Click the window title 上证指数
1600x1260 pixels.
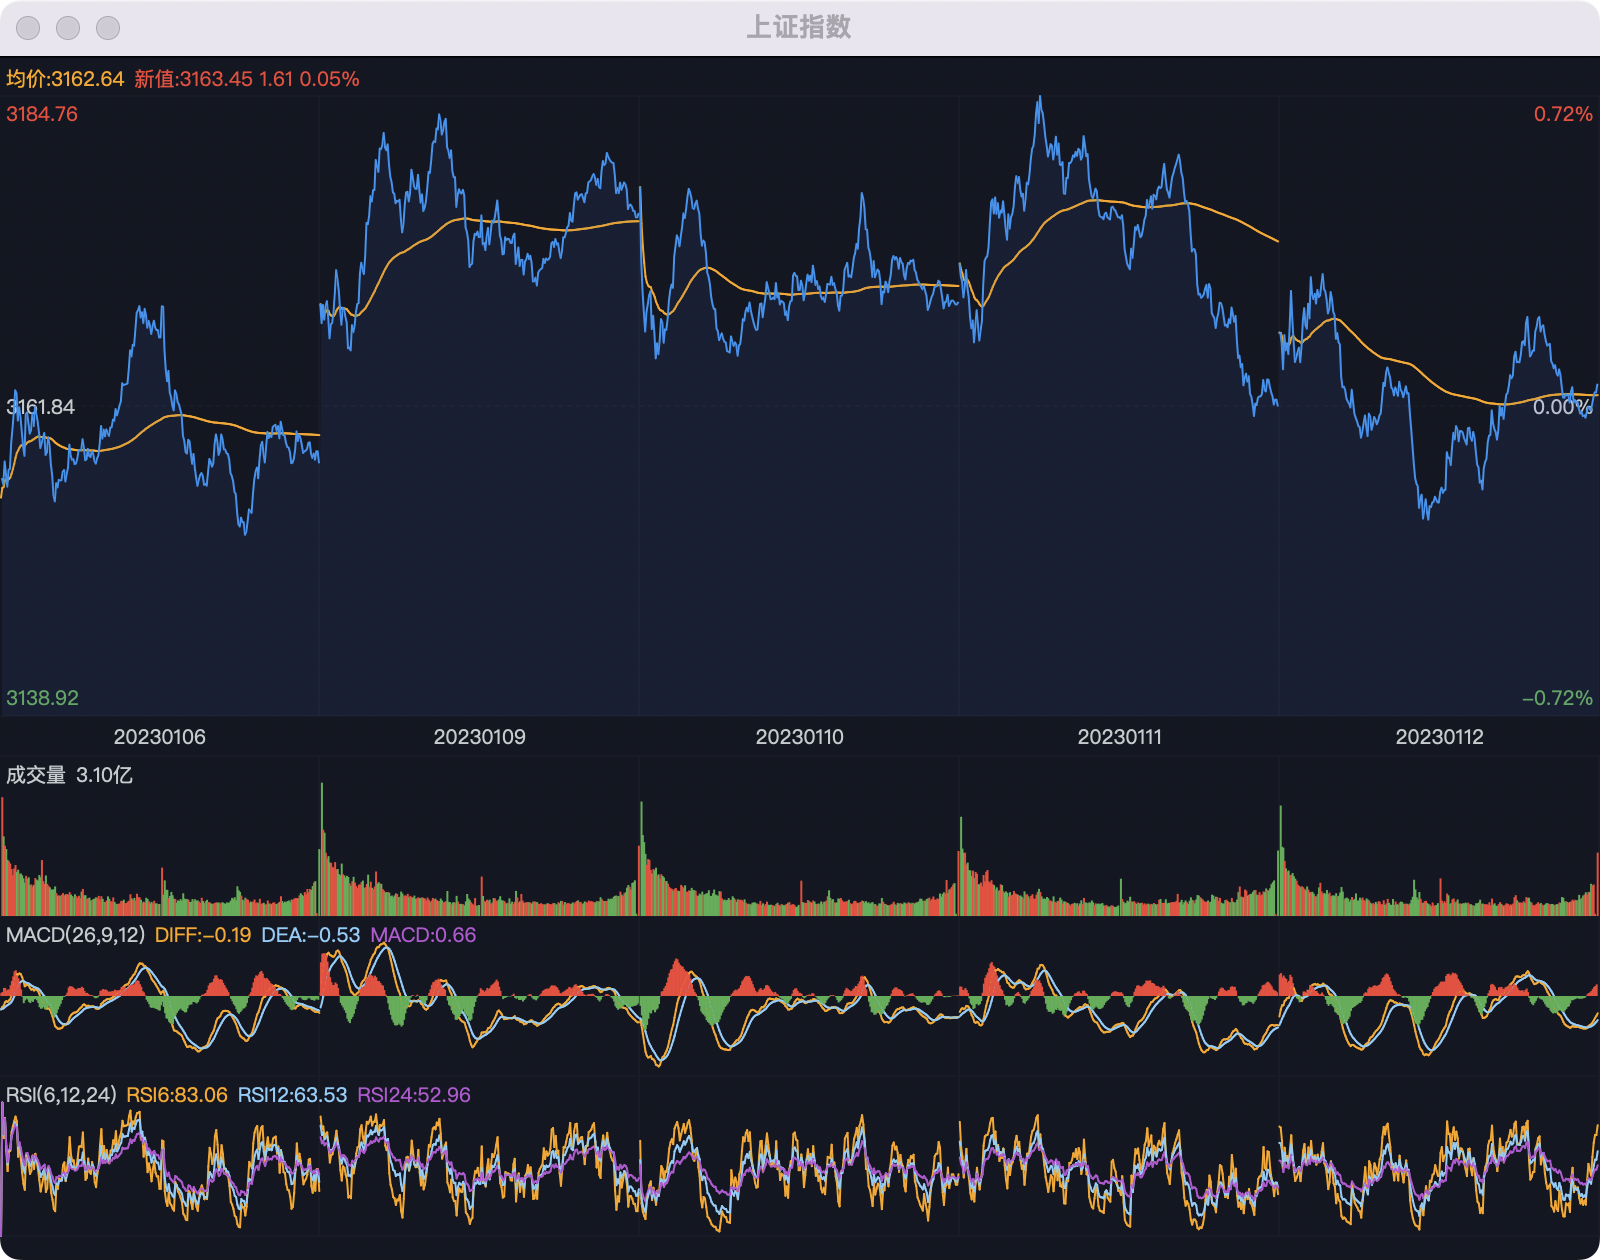(799, 27)
